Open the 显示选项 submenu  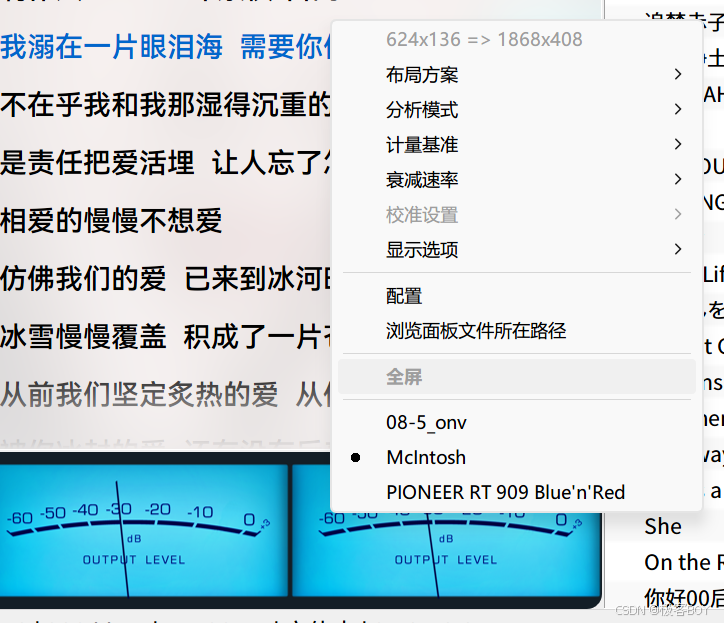[516, 249]
